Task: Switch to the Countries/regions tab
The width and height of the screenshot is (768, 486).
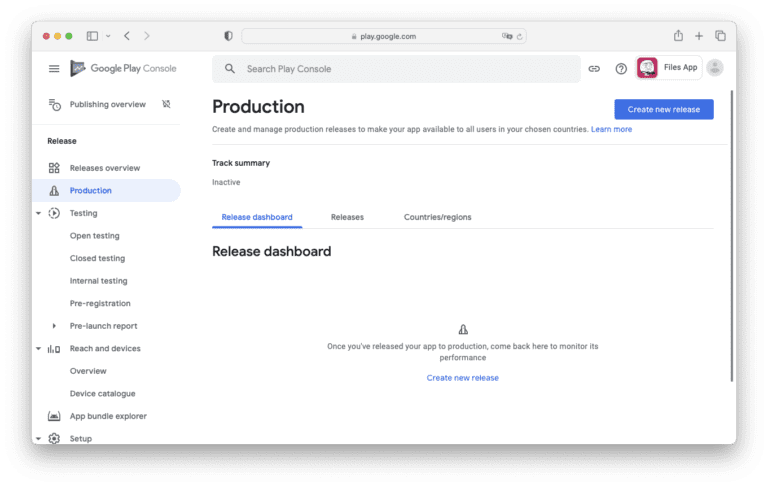Action: click(x=437, y=217)
